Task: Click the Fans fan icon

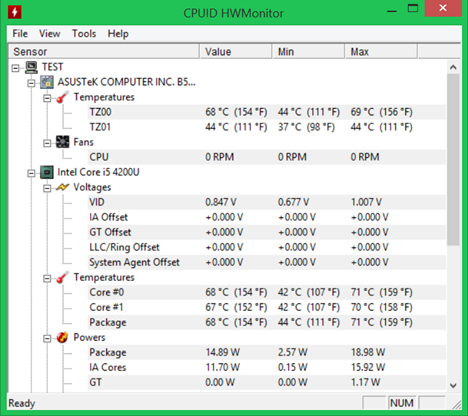Action: click(63, 142)
